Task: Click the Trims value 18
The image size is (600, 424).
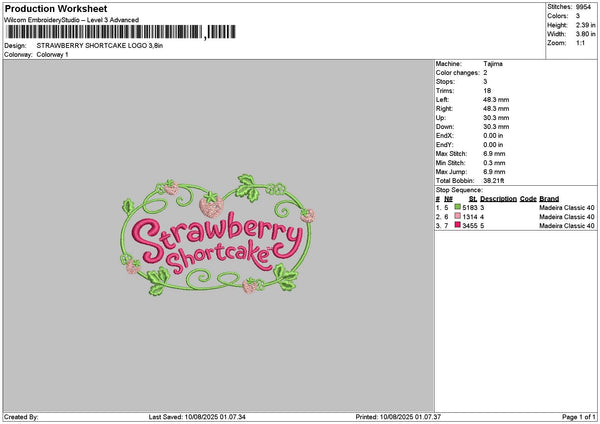Action: (487, 91)
